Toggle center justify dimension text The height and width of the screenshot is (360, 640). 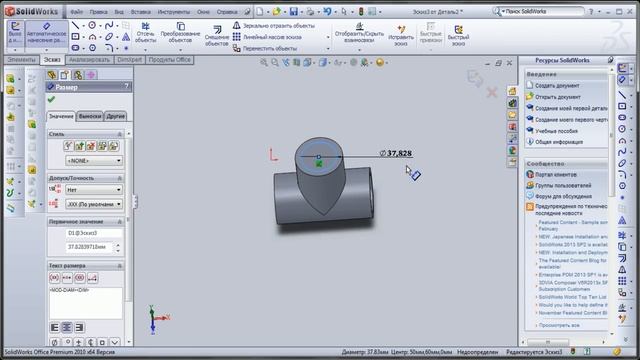coord(67,328)
